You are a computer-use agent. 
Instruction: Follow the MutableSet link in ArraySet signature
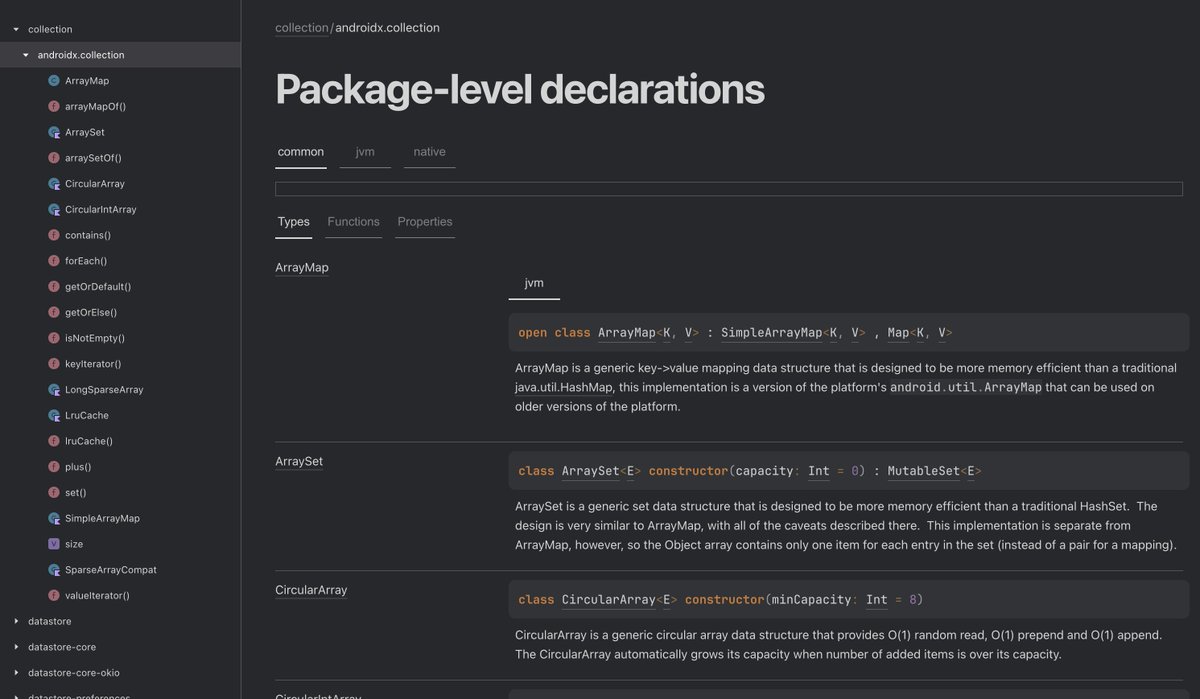(x=924, y=470)
